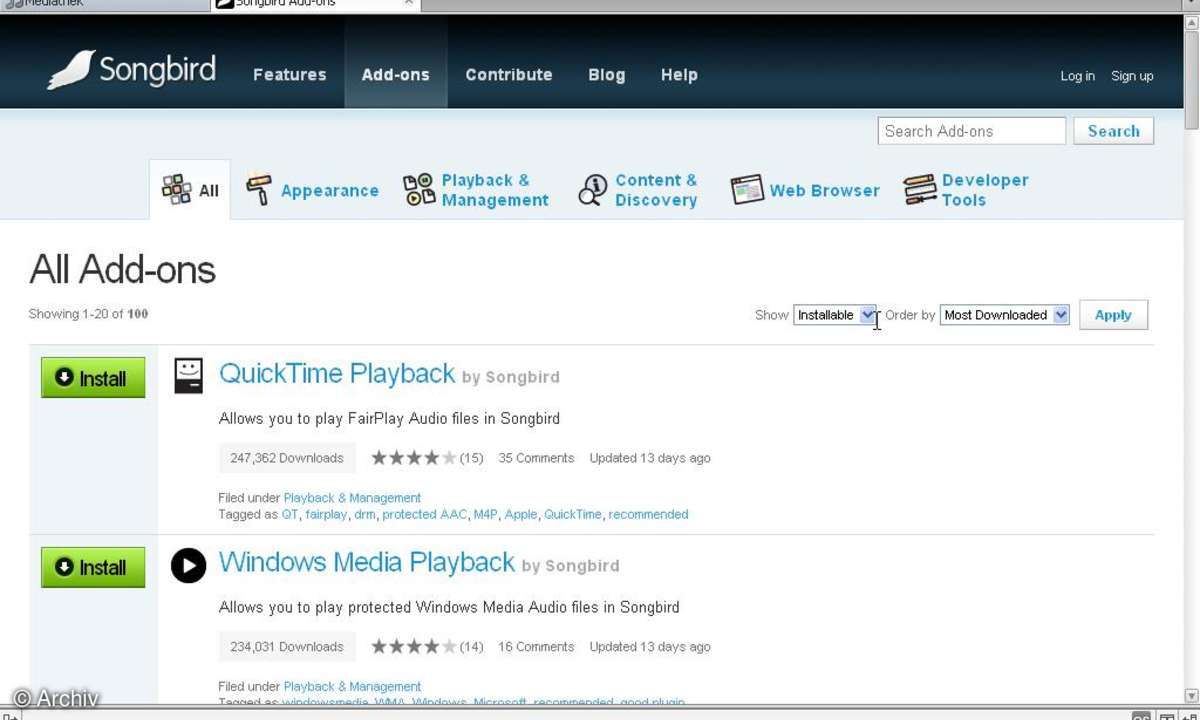Open QuickTime's Playback & Management filed link
This screenshot has width=1200, height=720.
[x=352, y=498]
